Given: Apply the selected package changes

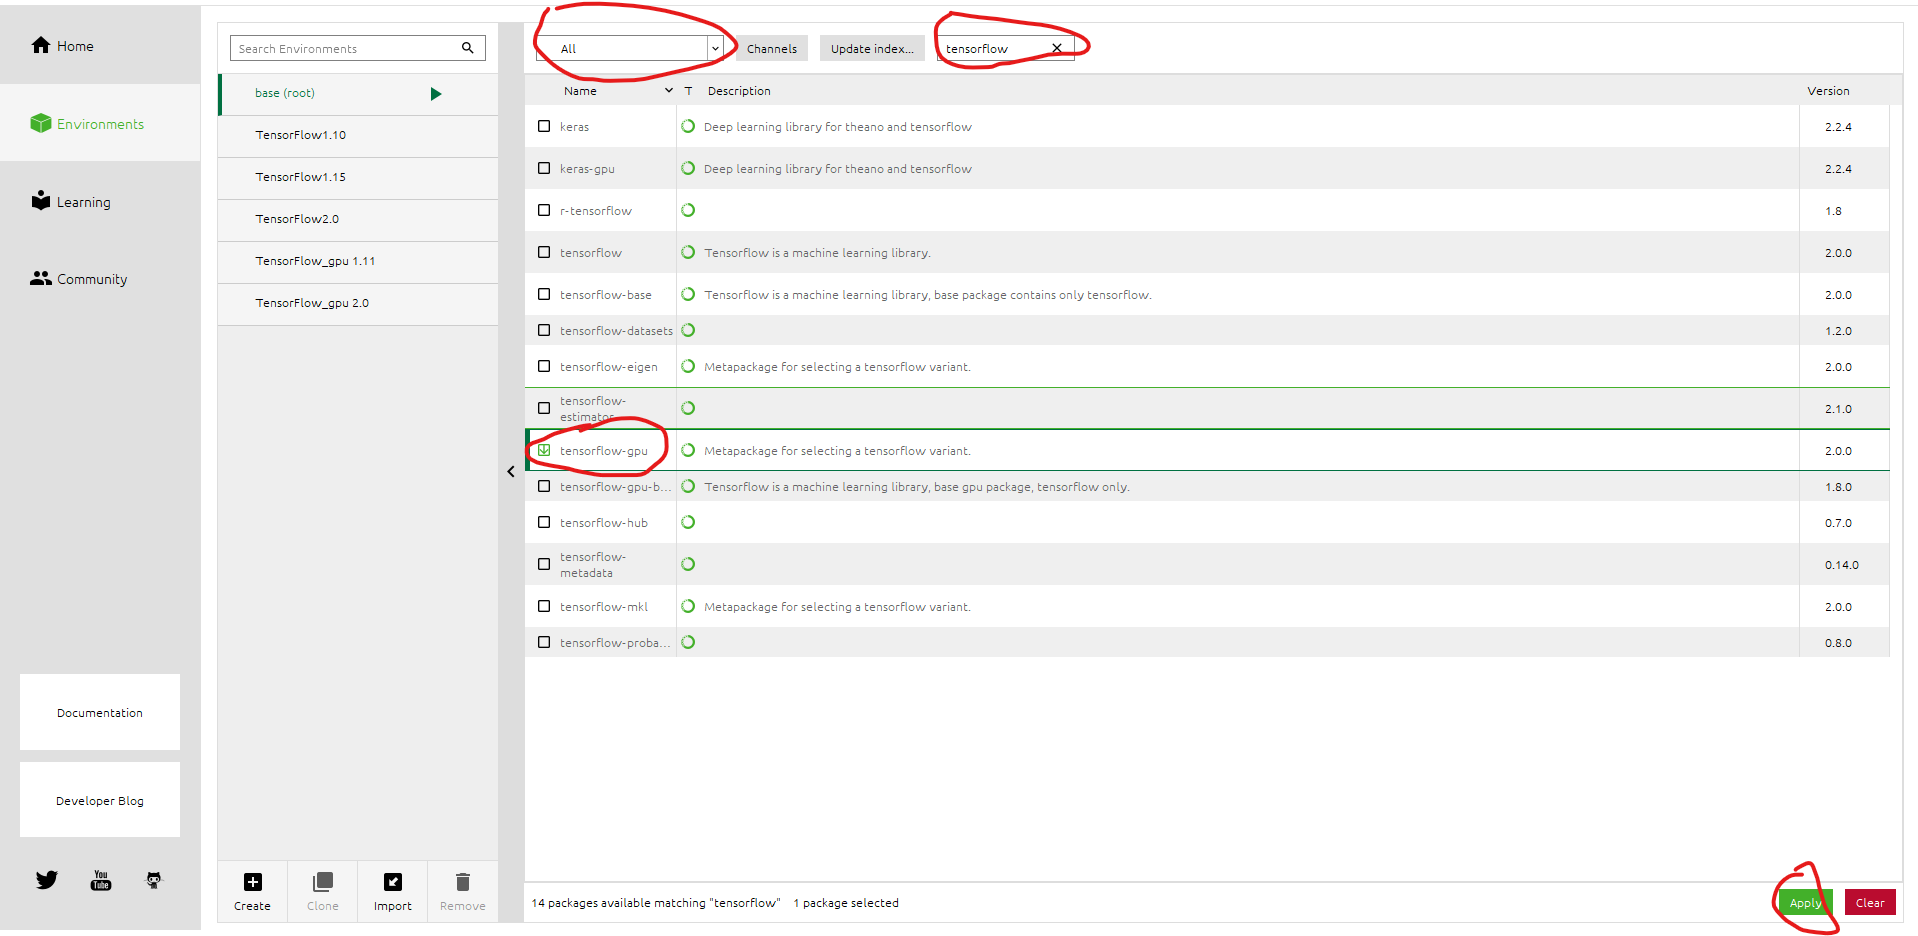Looking at the screenshot, I should [x=1805, y=902].
